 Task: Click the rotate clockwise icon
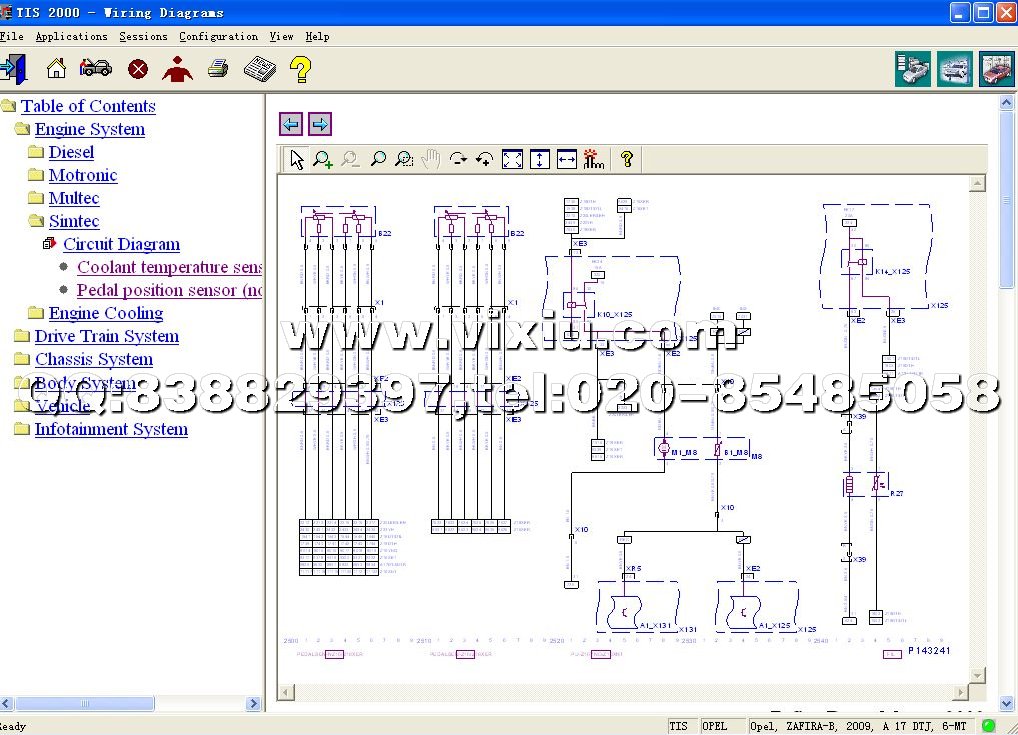click(458, 159)
